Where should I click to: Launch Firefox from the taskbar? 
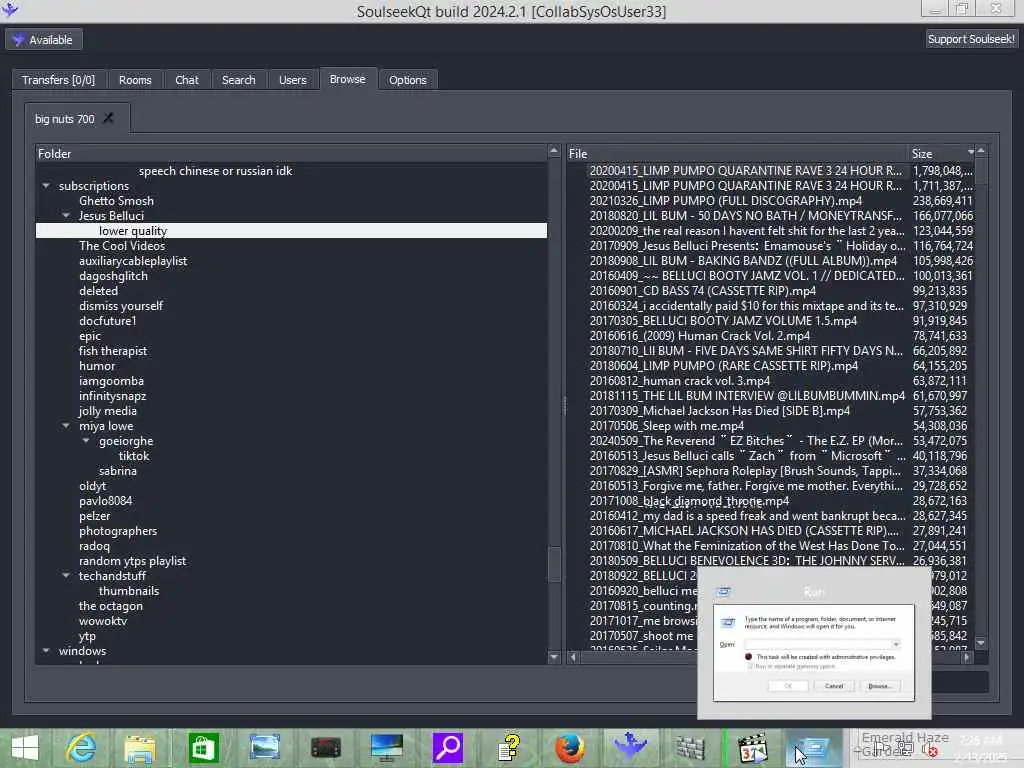coord(569,748)
